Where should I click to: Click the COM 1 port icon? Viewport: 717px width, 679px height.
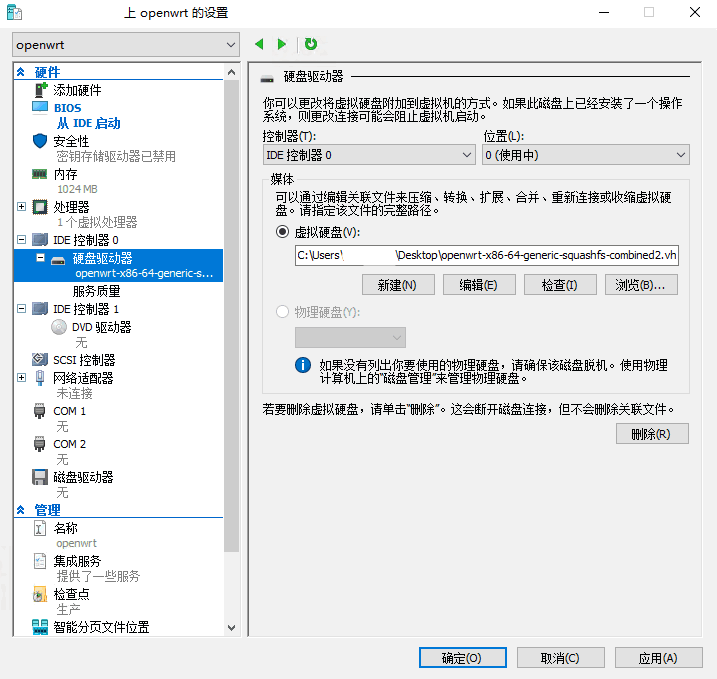click(x=39, y=411)
